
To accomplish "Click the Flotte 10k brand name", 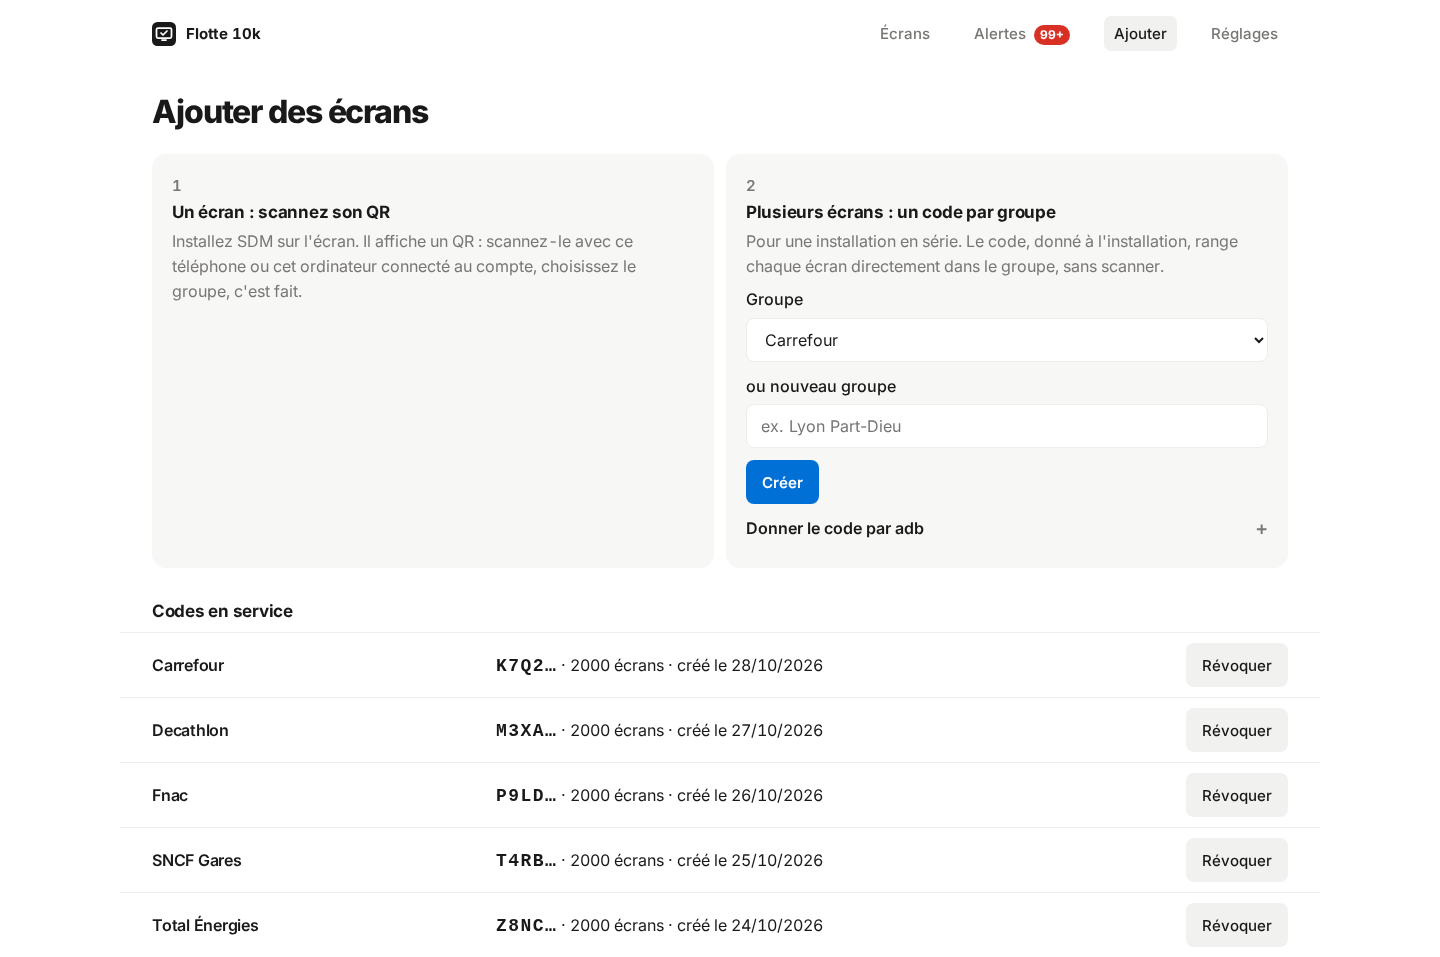I will pos(223,34).
